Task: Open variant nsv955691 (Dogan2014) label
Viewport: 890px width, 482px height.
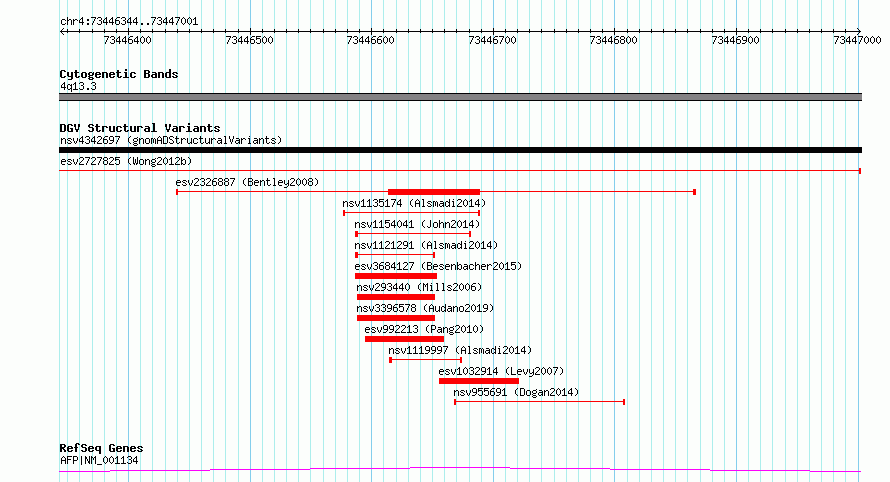Action: tap(517, 392)
